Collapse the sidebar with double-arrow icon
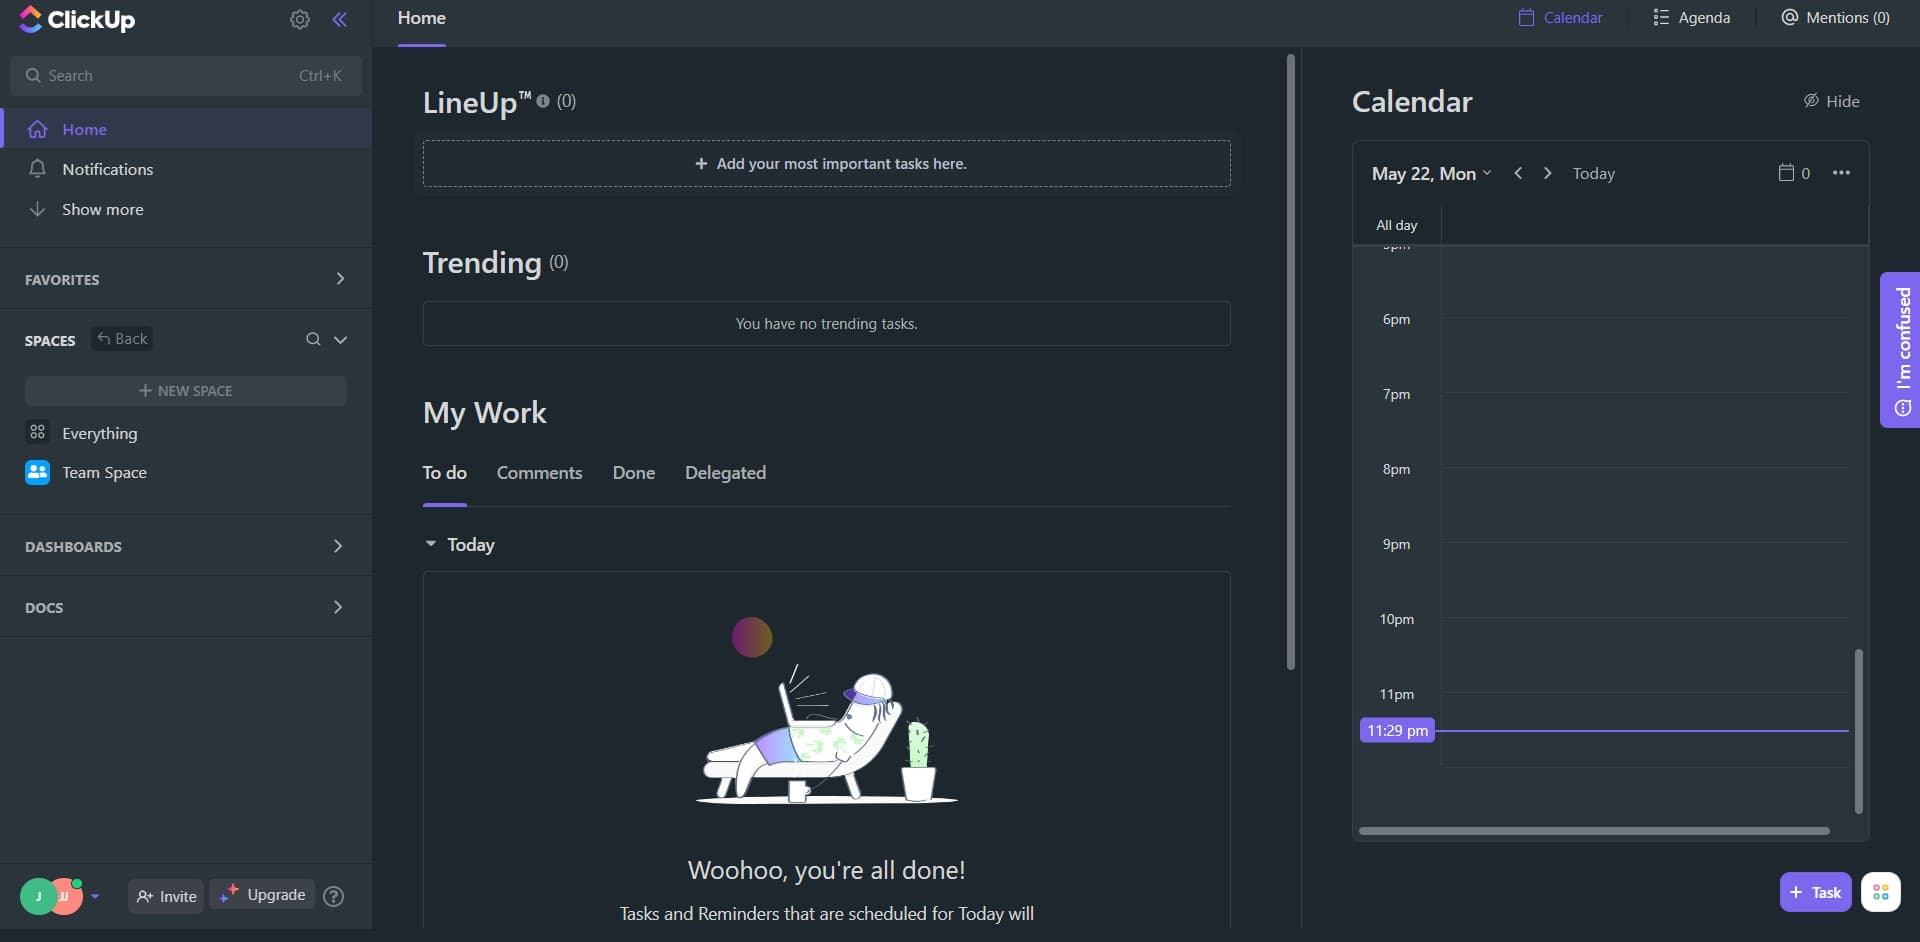Image resolution: width=1920 pixels, height=942 pixels. coord(340,19)
